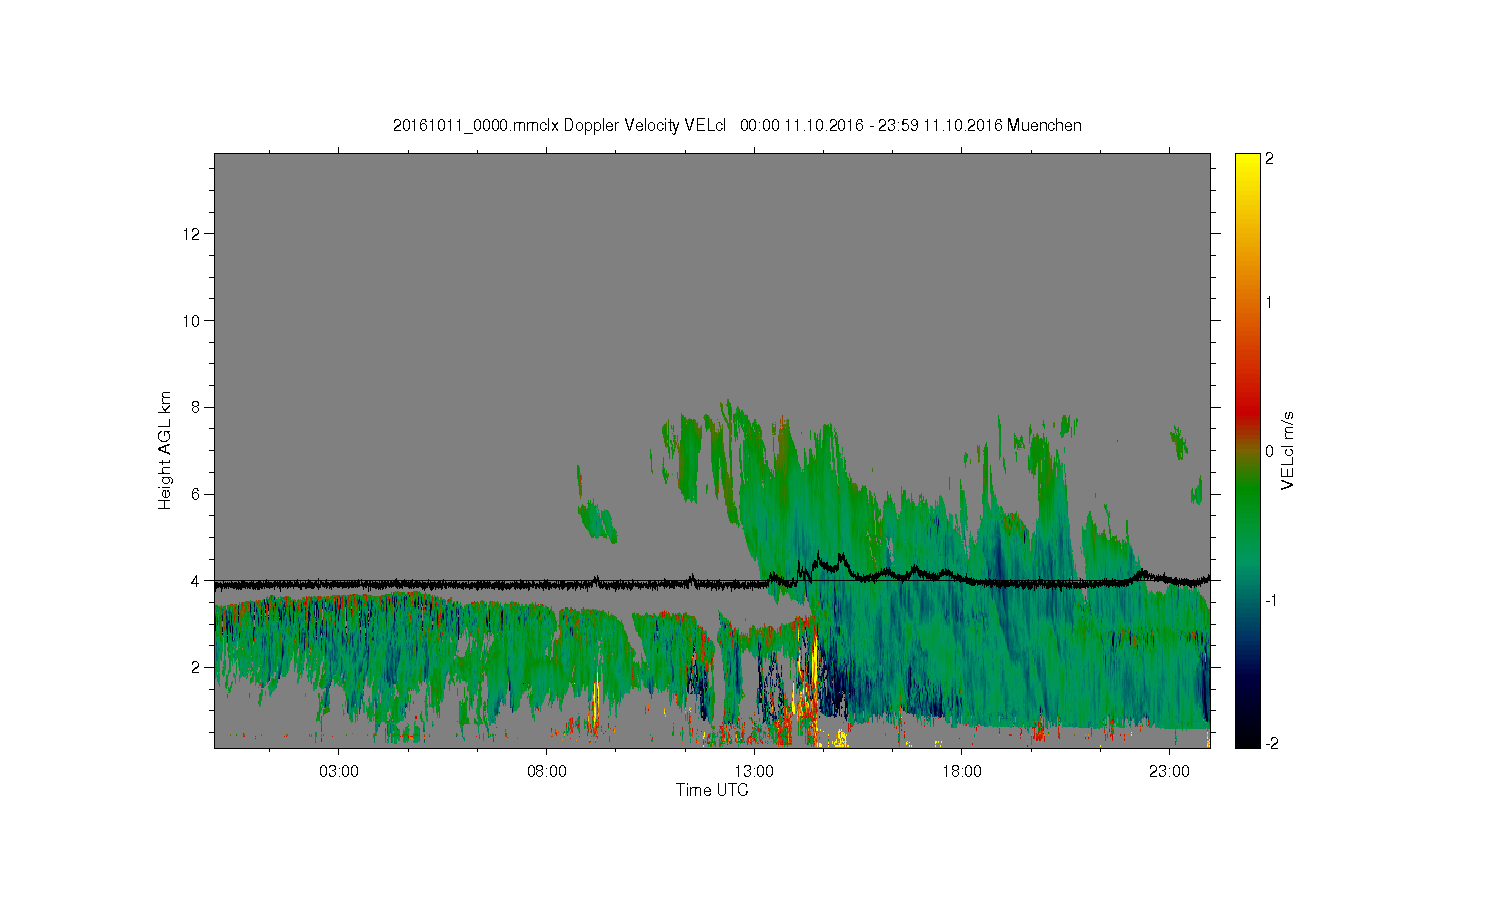Click the height axis label 8
The width and height of the screenshot is (1500, 900).
(197, 407)
